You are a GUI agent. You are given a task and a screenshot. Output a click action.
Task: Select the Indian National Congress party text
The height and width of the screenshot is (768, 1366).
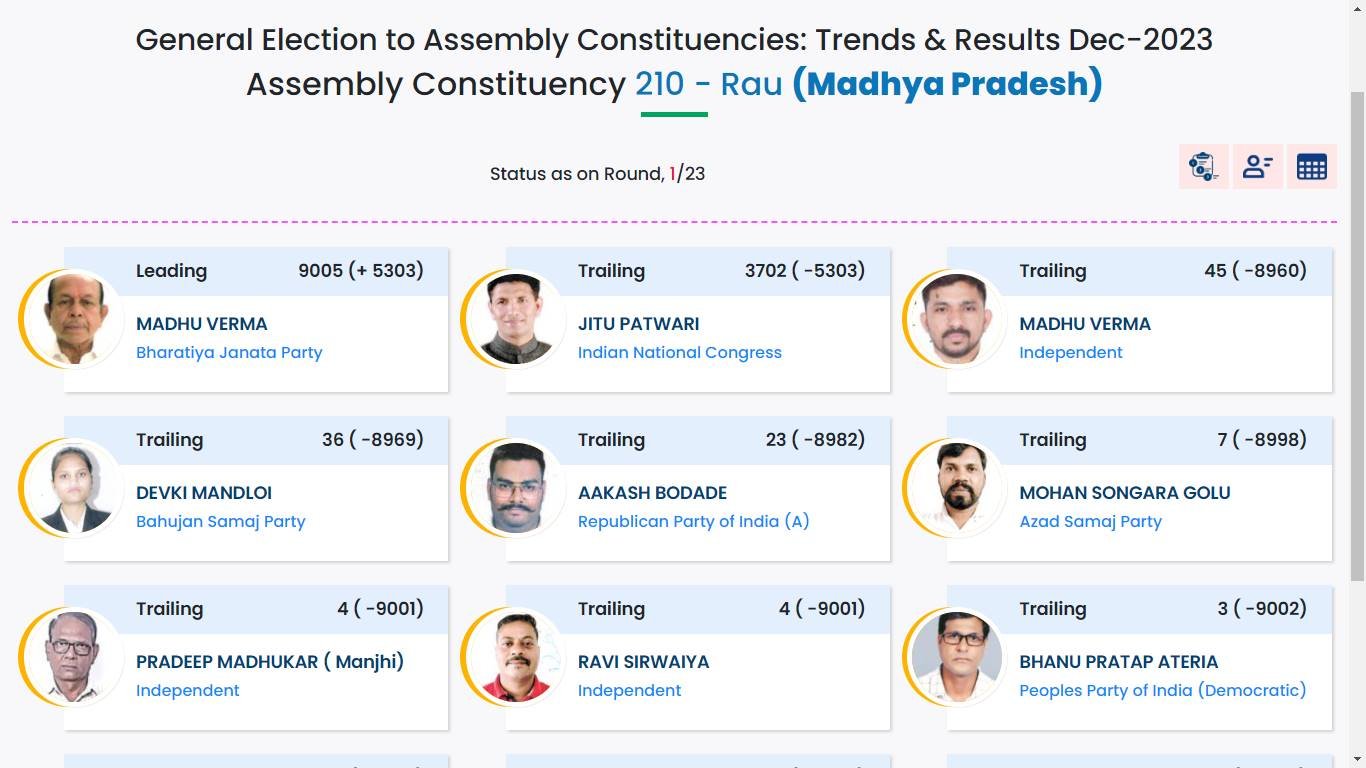tap(679, 352)
